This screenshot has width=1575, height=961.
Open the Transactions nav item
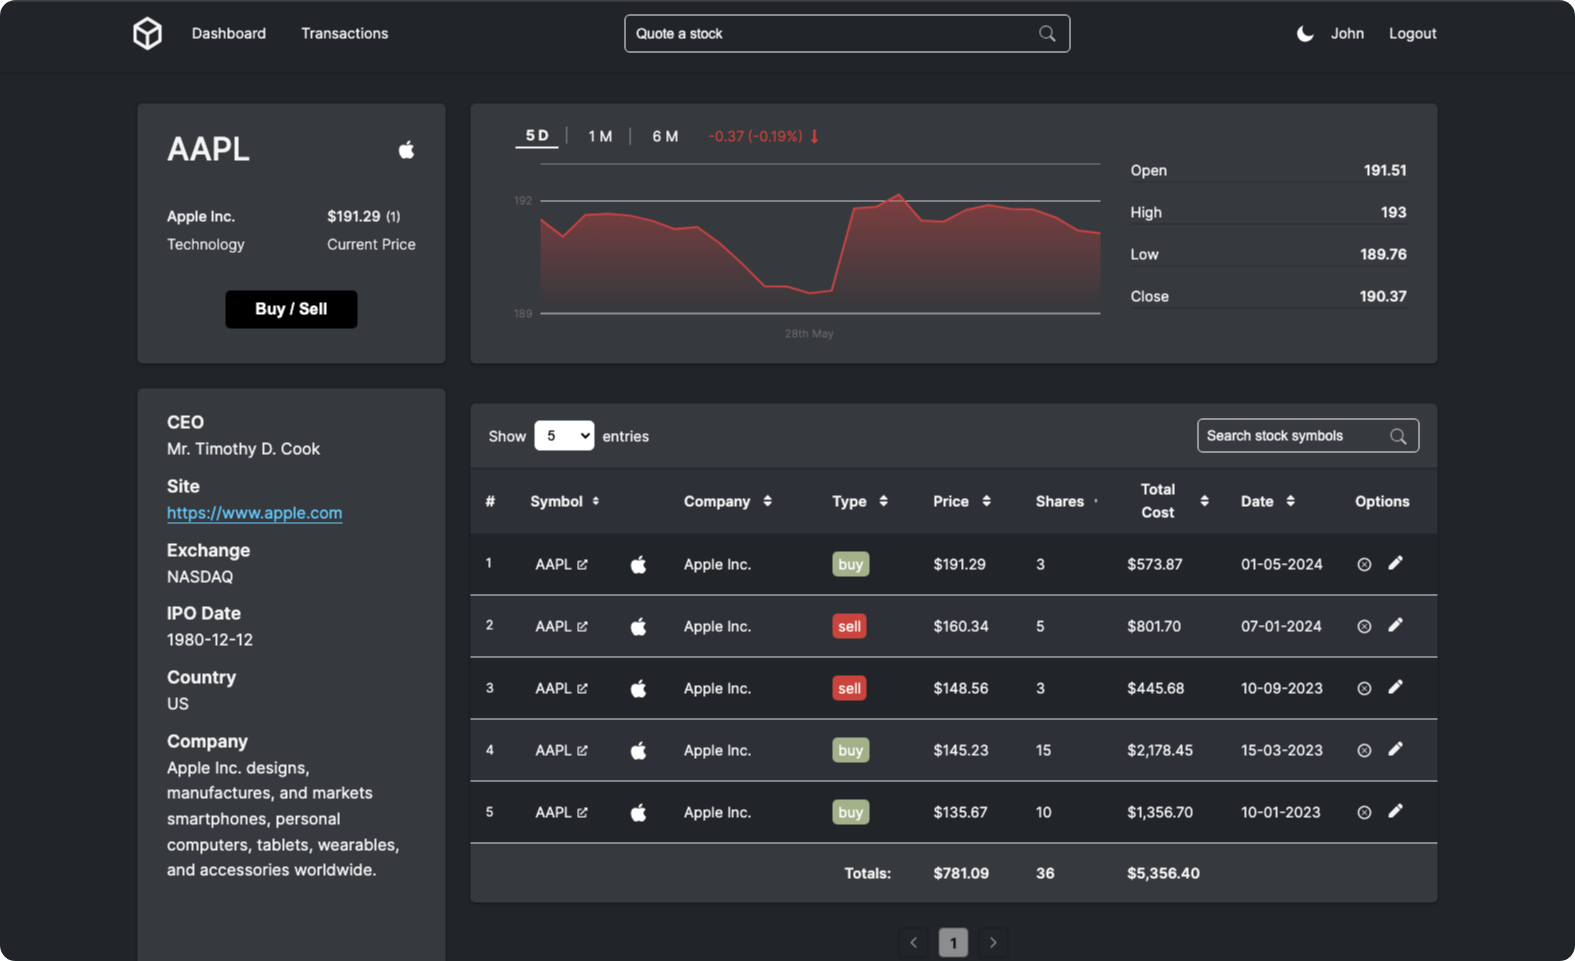[x=345, y=33]
